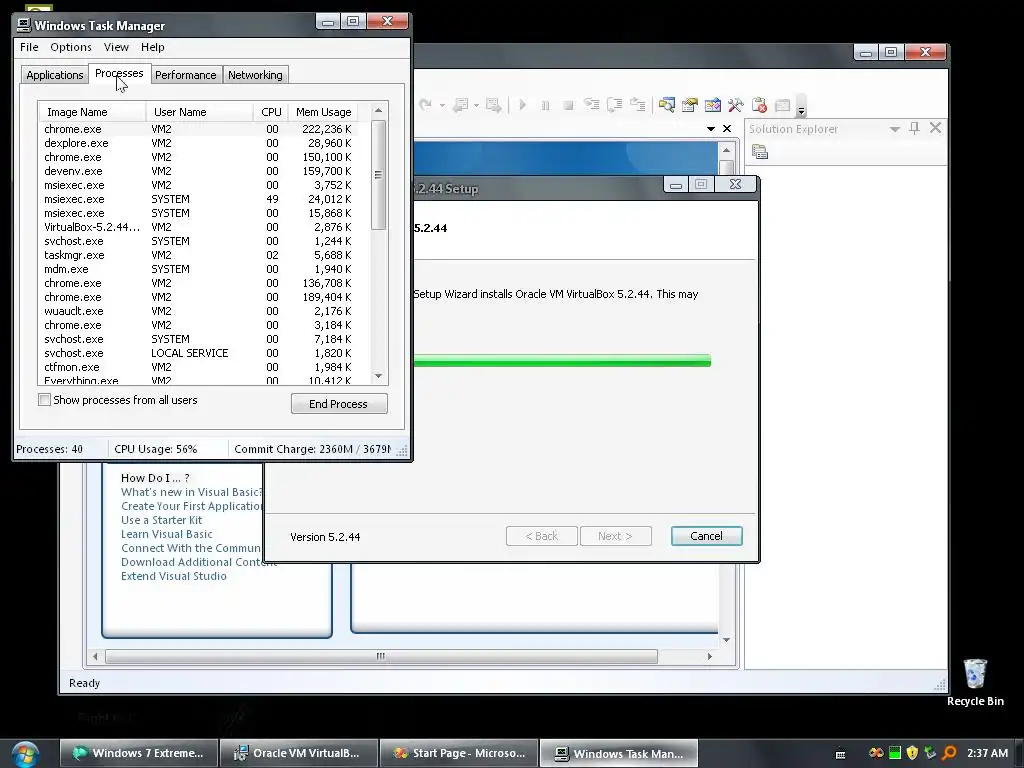Viewport: 1024px width, 768px height.
Task: Click the Stop Debugging square icon
Action: [x=568, y=105]
